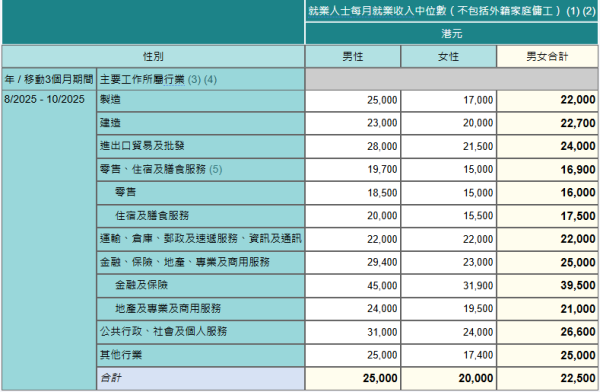Select 其他行業 combined value 25,000
This screenshot has height=392, width=600.
pyautogui.click(x=547, y=355)
